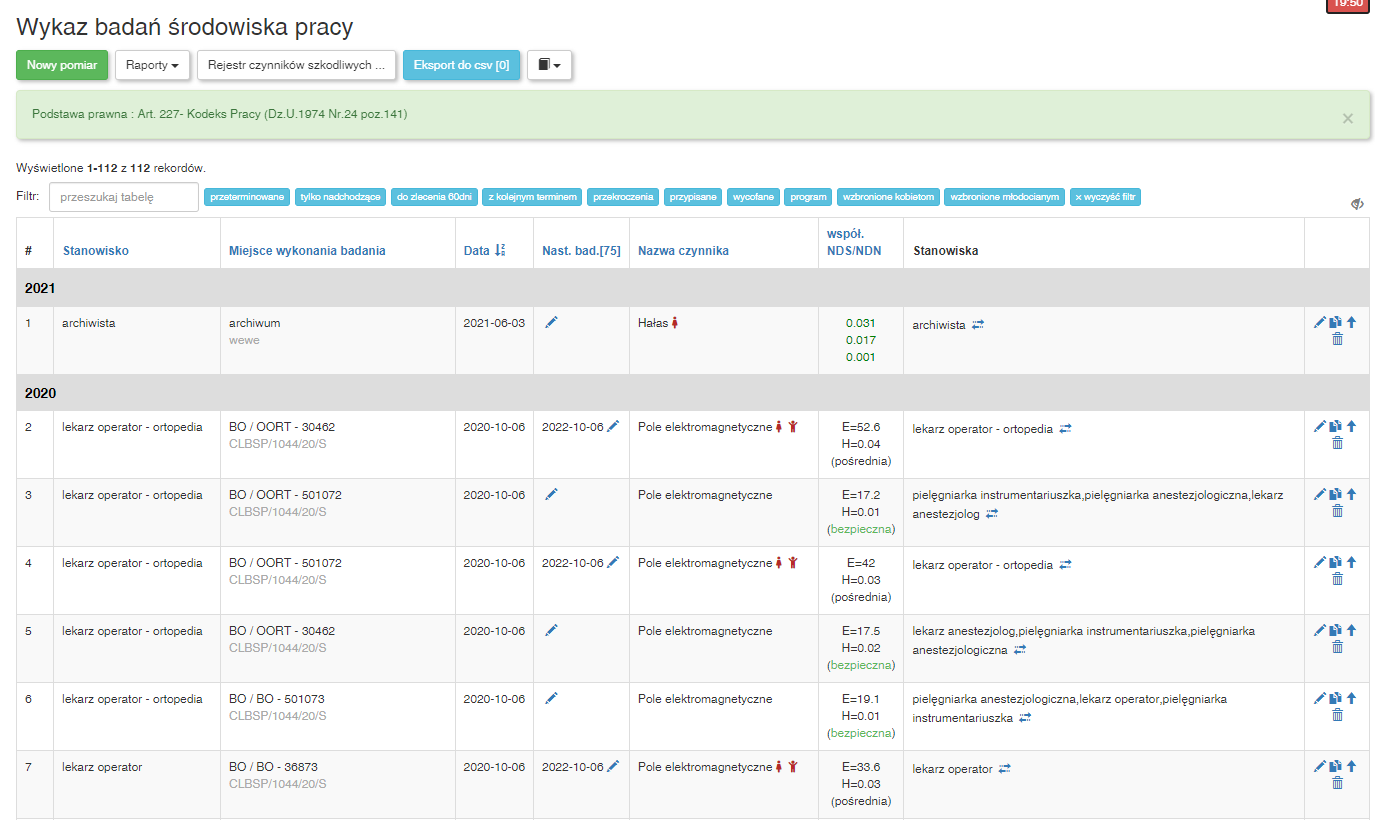Sort by Stanowisko column header
1375x820 pixels.
(96, 251)
